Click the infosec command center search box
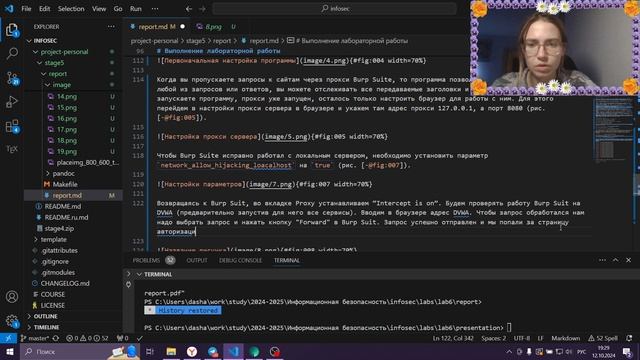The height and width of the screenshot is (360, 640). [334, 9]
